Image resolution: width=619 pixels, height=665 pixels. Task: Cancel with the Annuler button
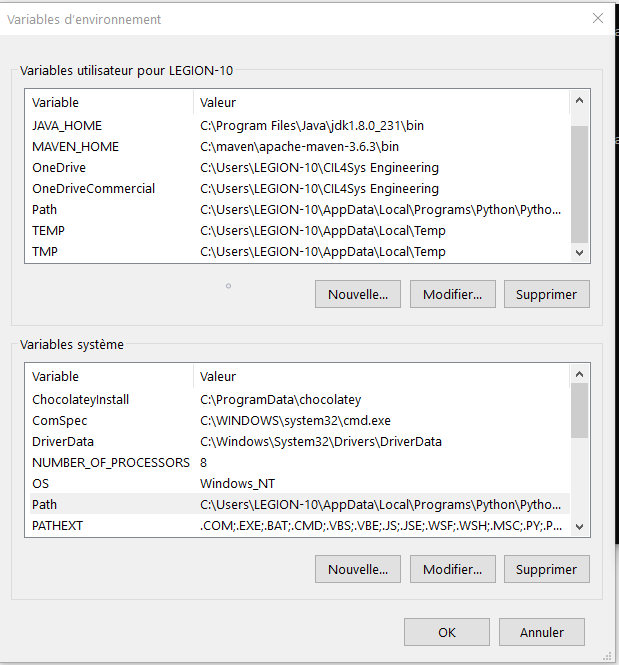click(542, 632)
